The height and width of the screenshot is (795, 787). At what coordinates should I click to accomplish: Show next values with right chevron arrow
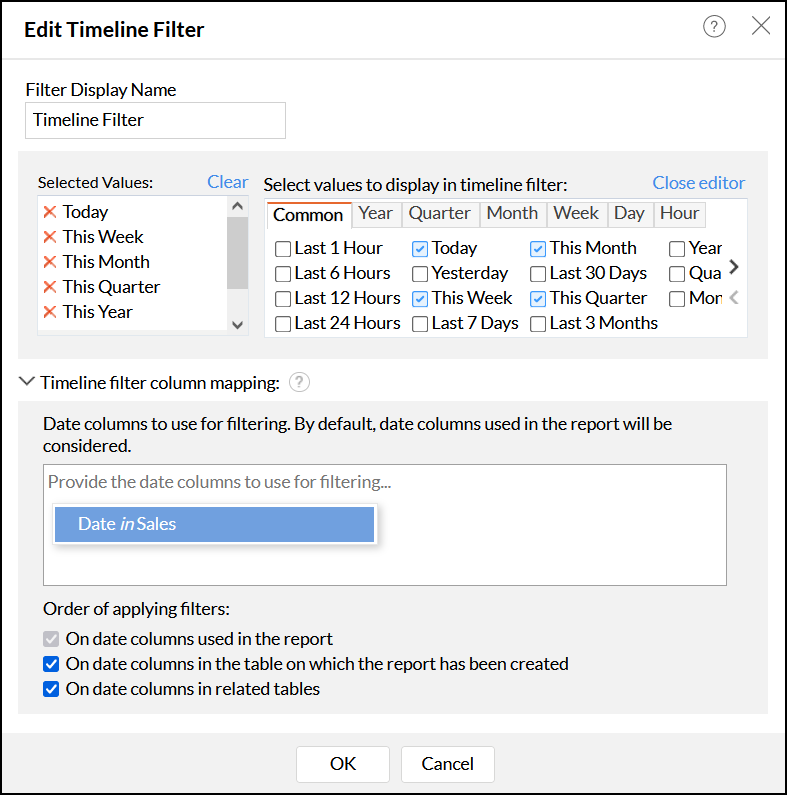coord(733,267)
